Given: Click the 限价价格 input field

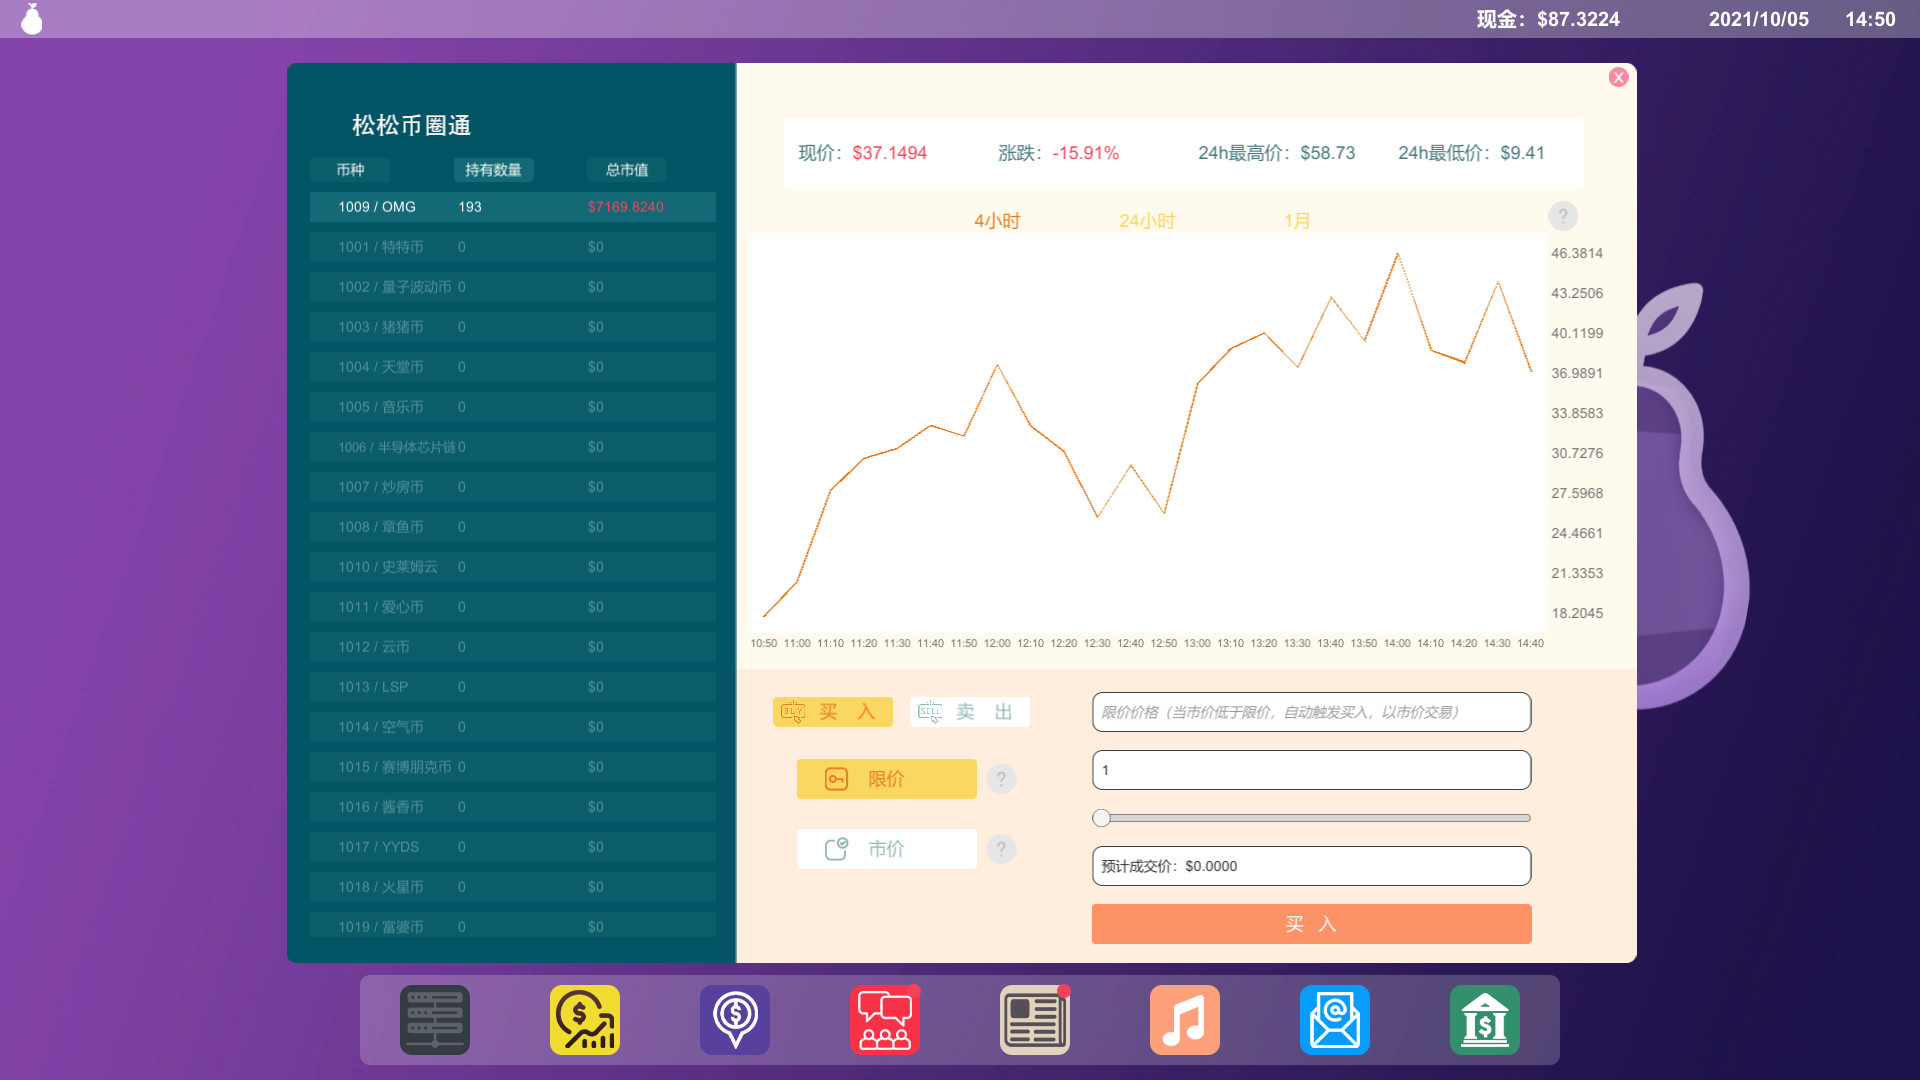Looking at the screenshot, I should (1311, 712).
